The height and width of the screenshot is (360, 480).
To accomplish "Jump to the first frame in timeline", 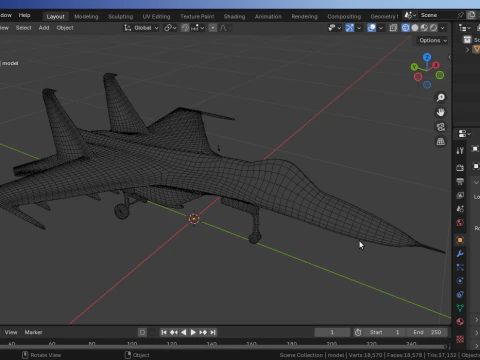I will [164, 332].
